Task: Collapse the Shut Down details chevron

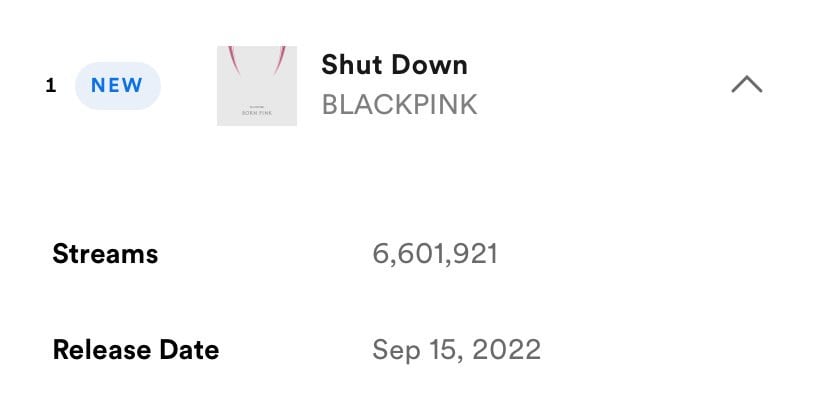Action: point(746,84)
